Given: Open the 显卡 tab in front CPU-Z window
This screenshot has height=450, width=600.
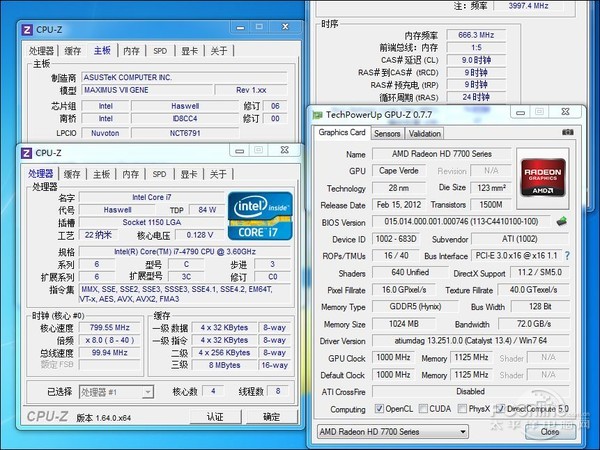Looking at the screenshot, I should click(189, 174).
